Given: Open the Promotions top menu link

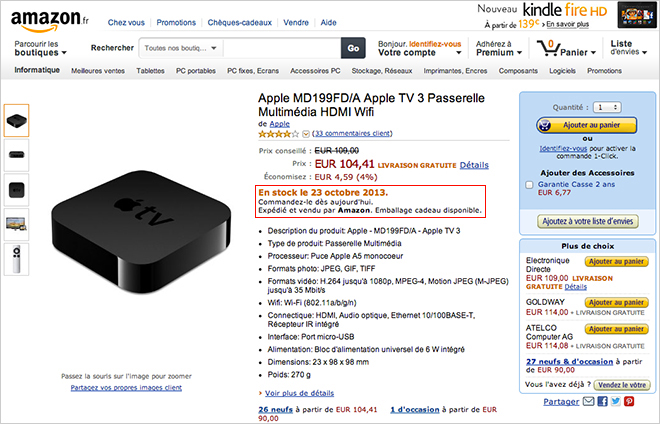Looking at the screenshot, I should (176, 21).
